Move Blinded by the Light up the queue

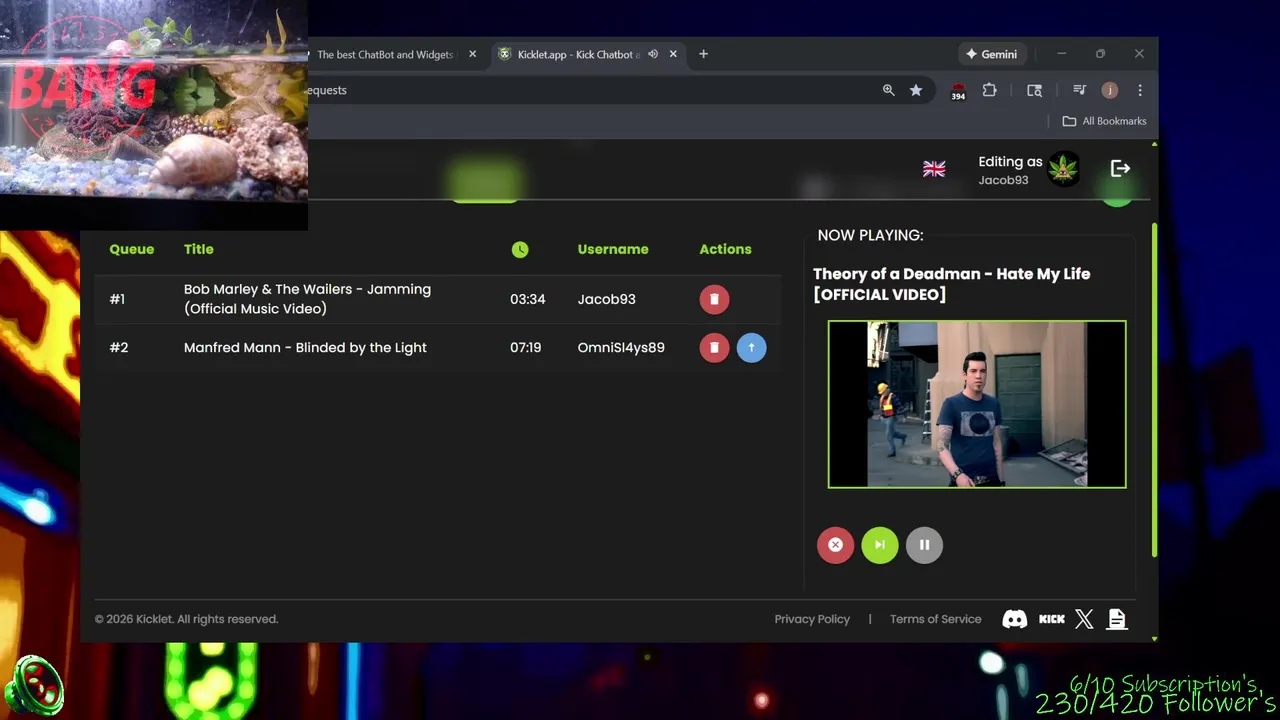751,347
